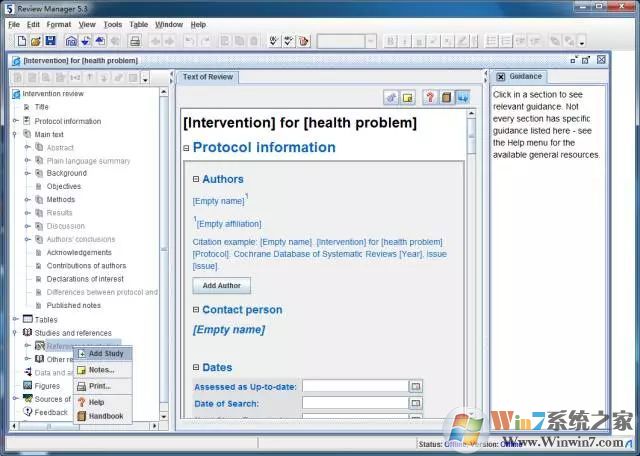The width and height of the screenshot is (640, 456).
Task: Click the Notes icon in review toolbar
Action: coord(408,97)
